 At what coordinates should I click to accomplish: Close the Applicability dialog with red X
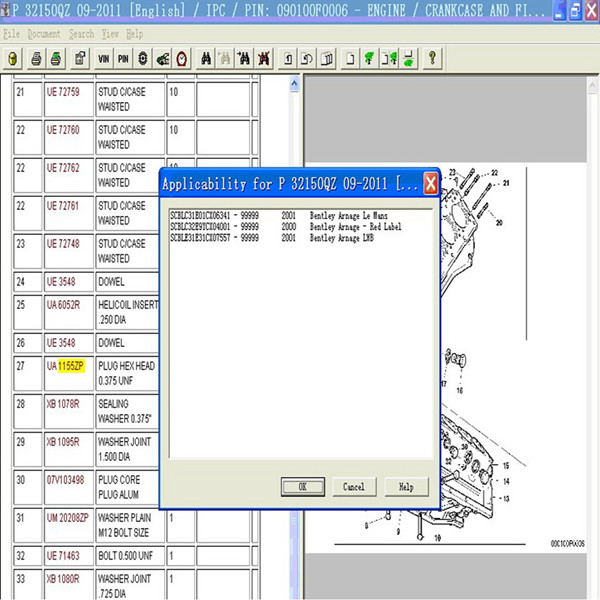430,184
